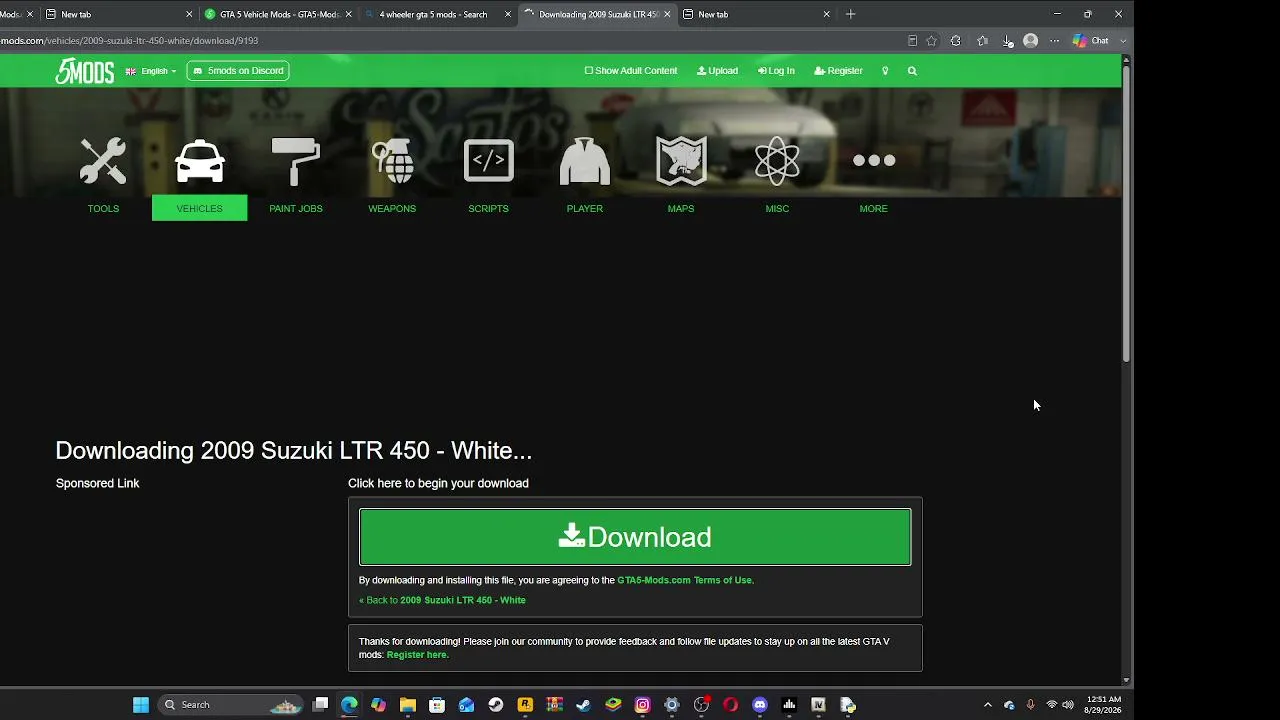This screenshot has width=1280, height=720.
Task: Launch Rockstar Games Launcher from taskbar
Action: [525, 705]
